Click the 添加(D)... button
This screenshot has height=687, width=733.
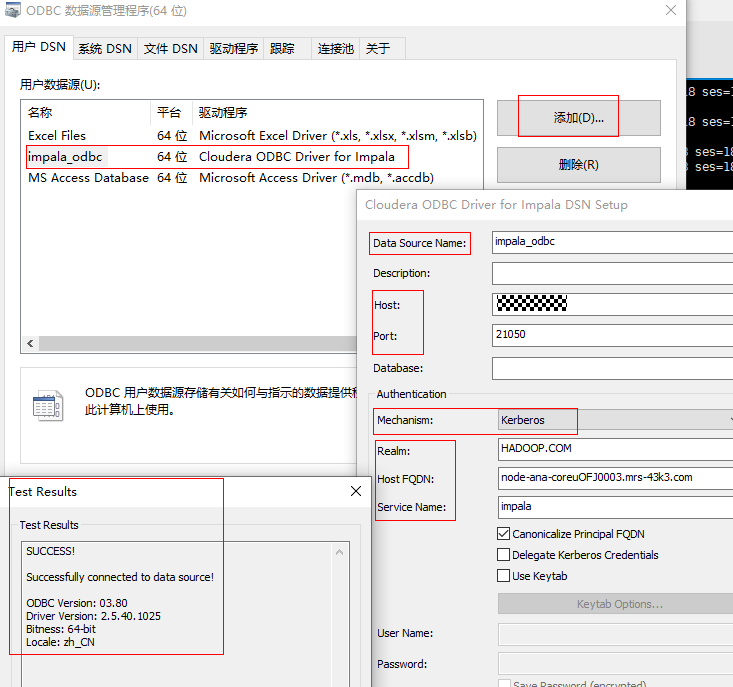point(579,118)
